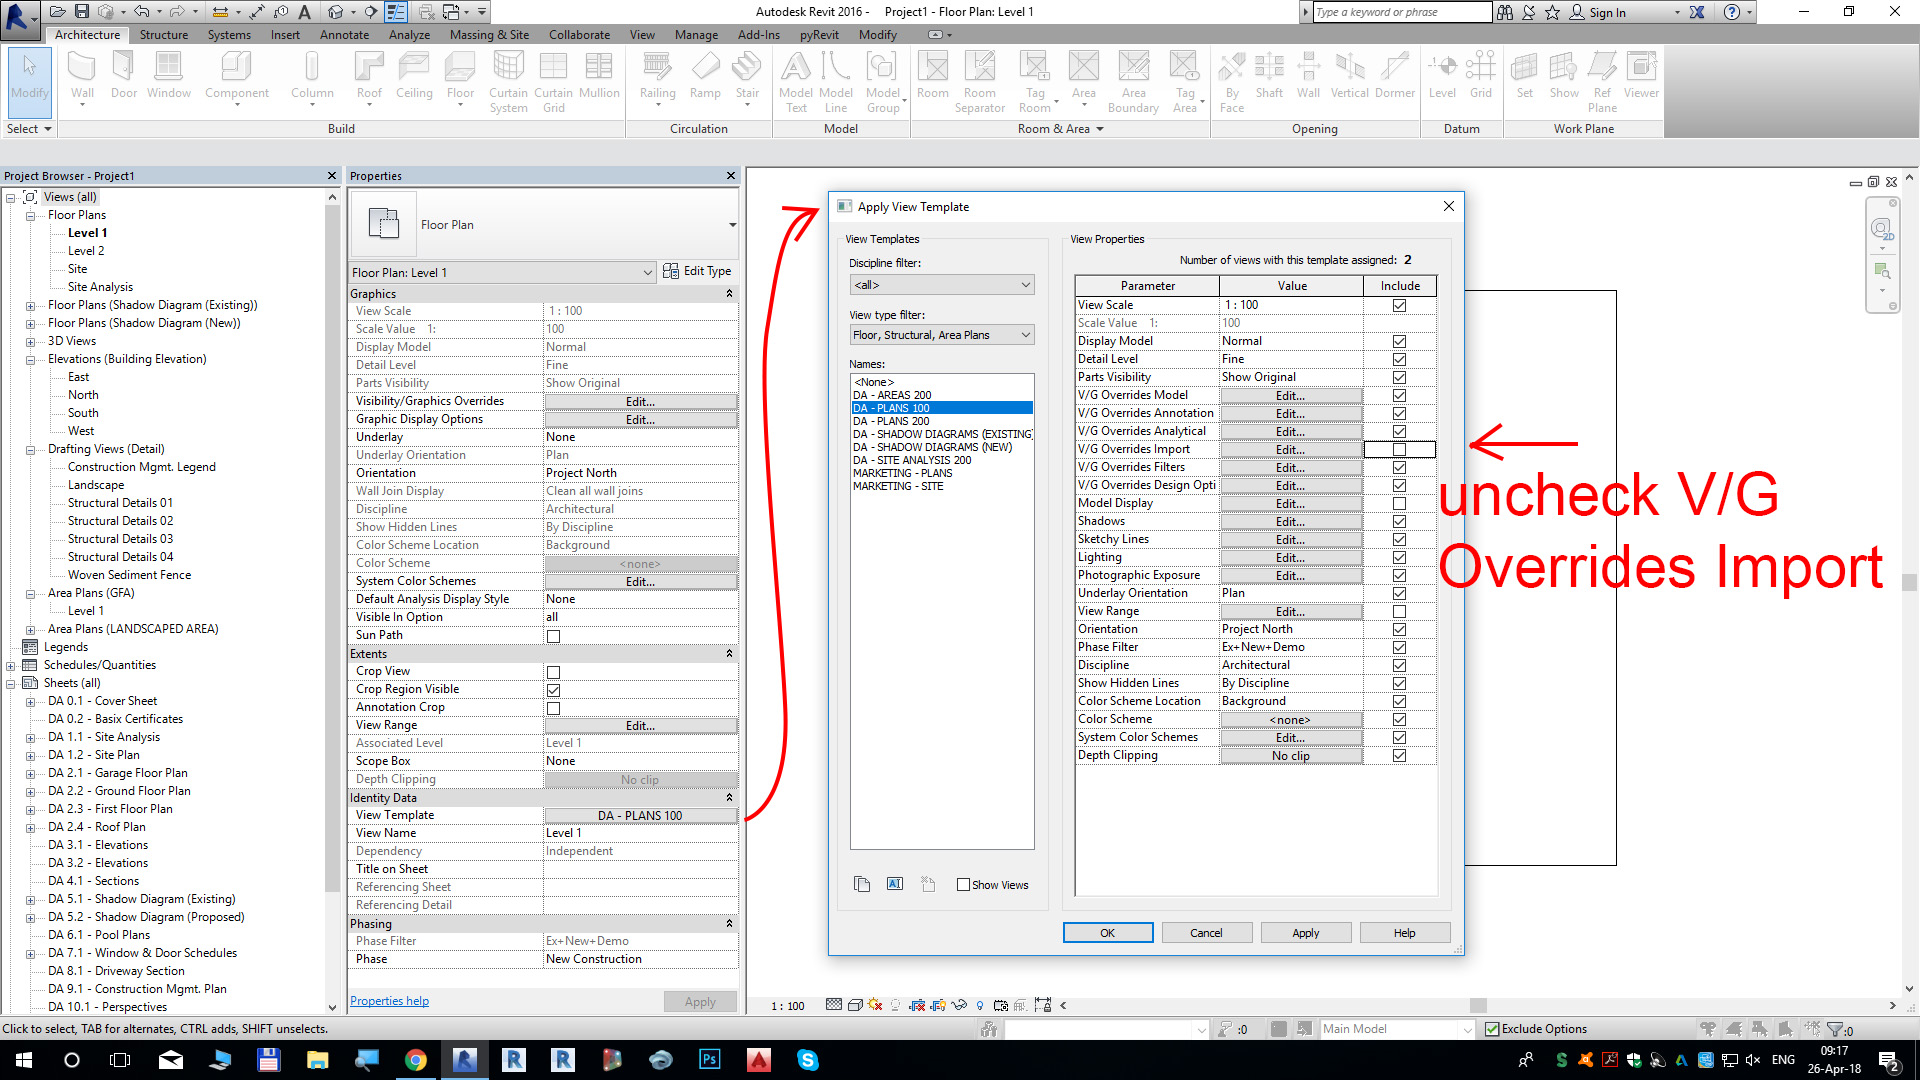Open the Annotate ribbon tab
The height and width of the screenshot is (1080, 1920).
coord(344,35)
